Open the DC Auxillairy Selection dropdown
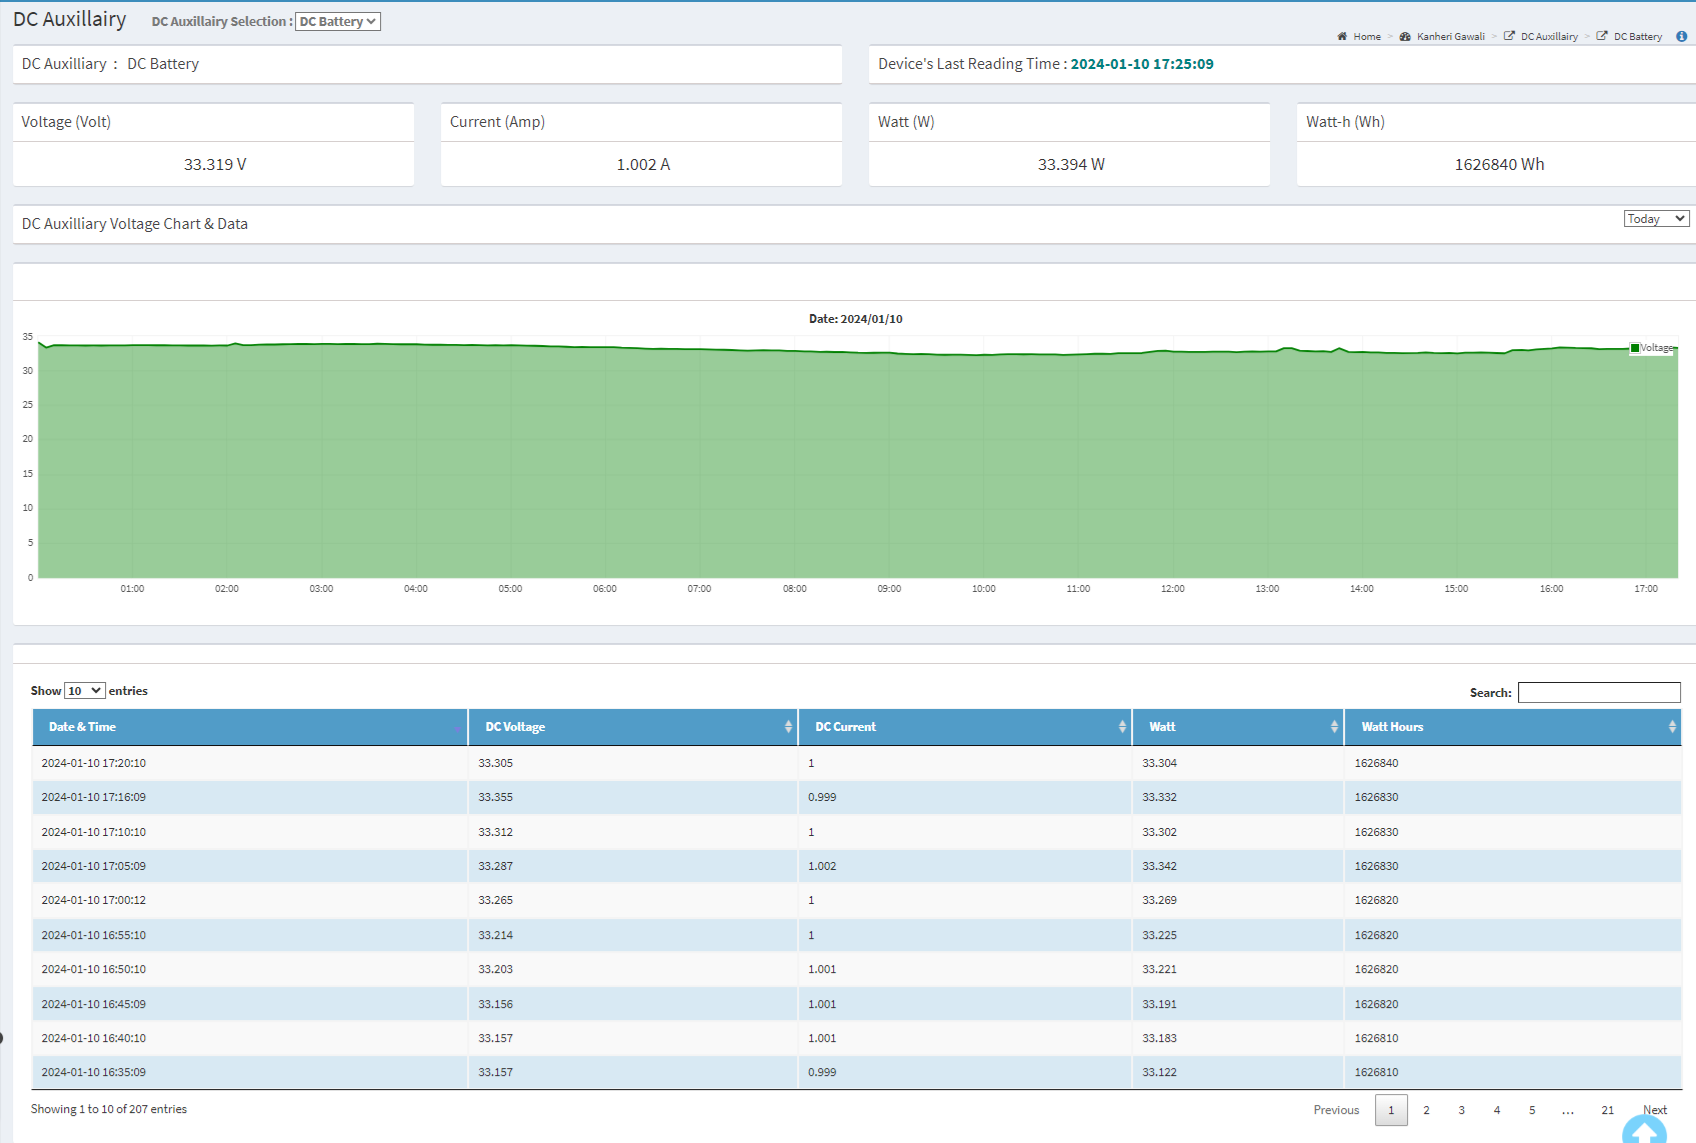The image size is (1696, 1143). [338, 22]
